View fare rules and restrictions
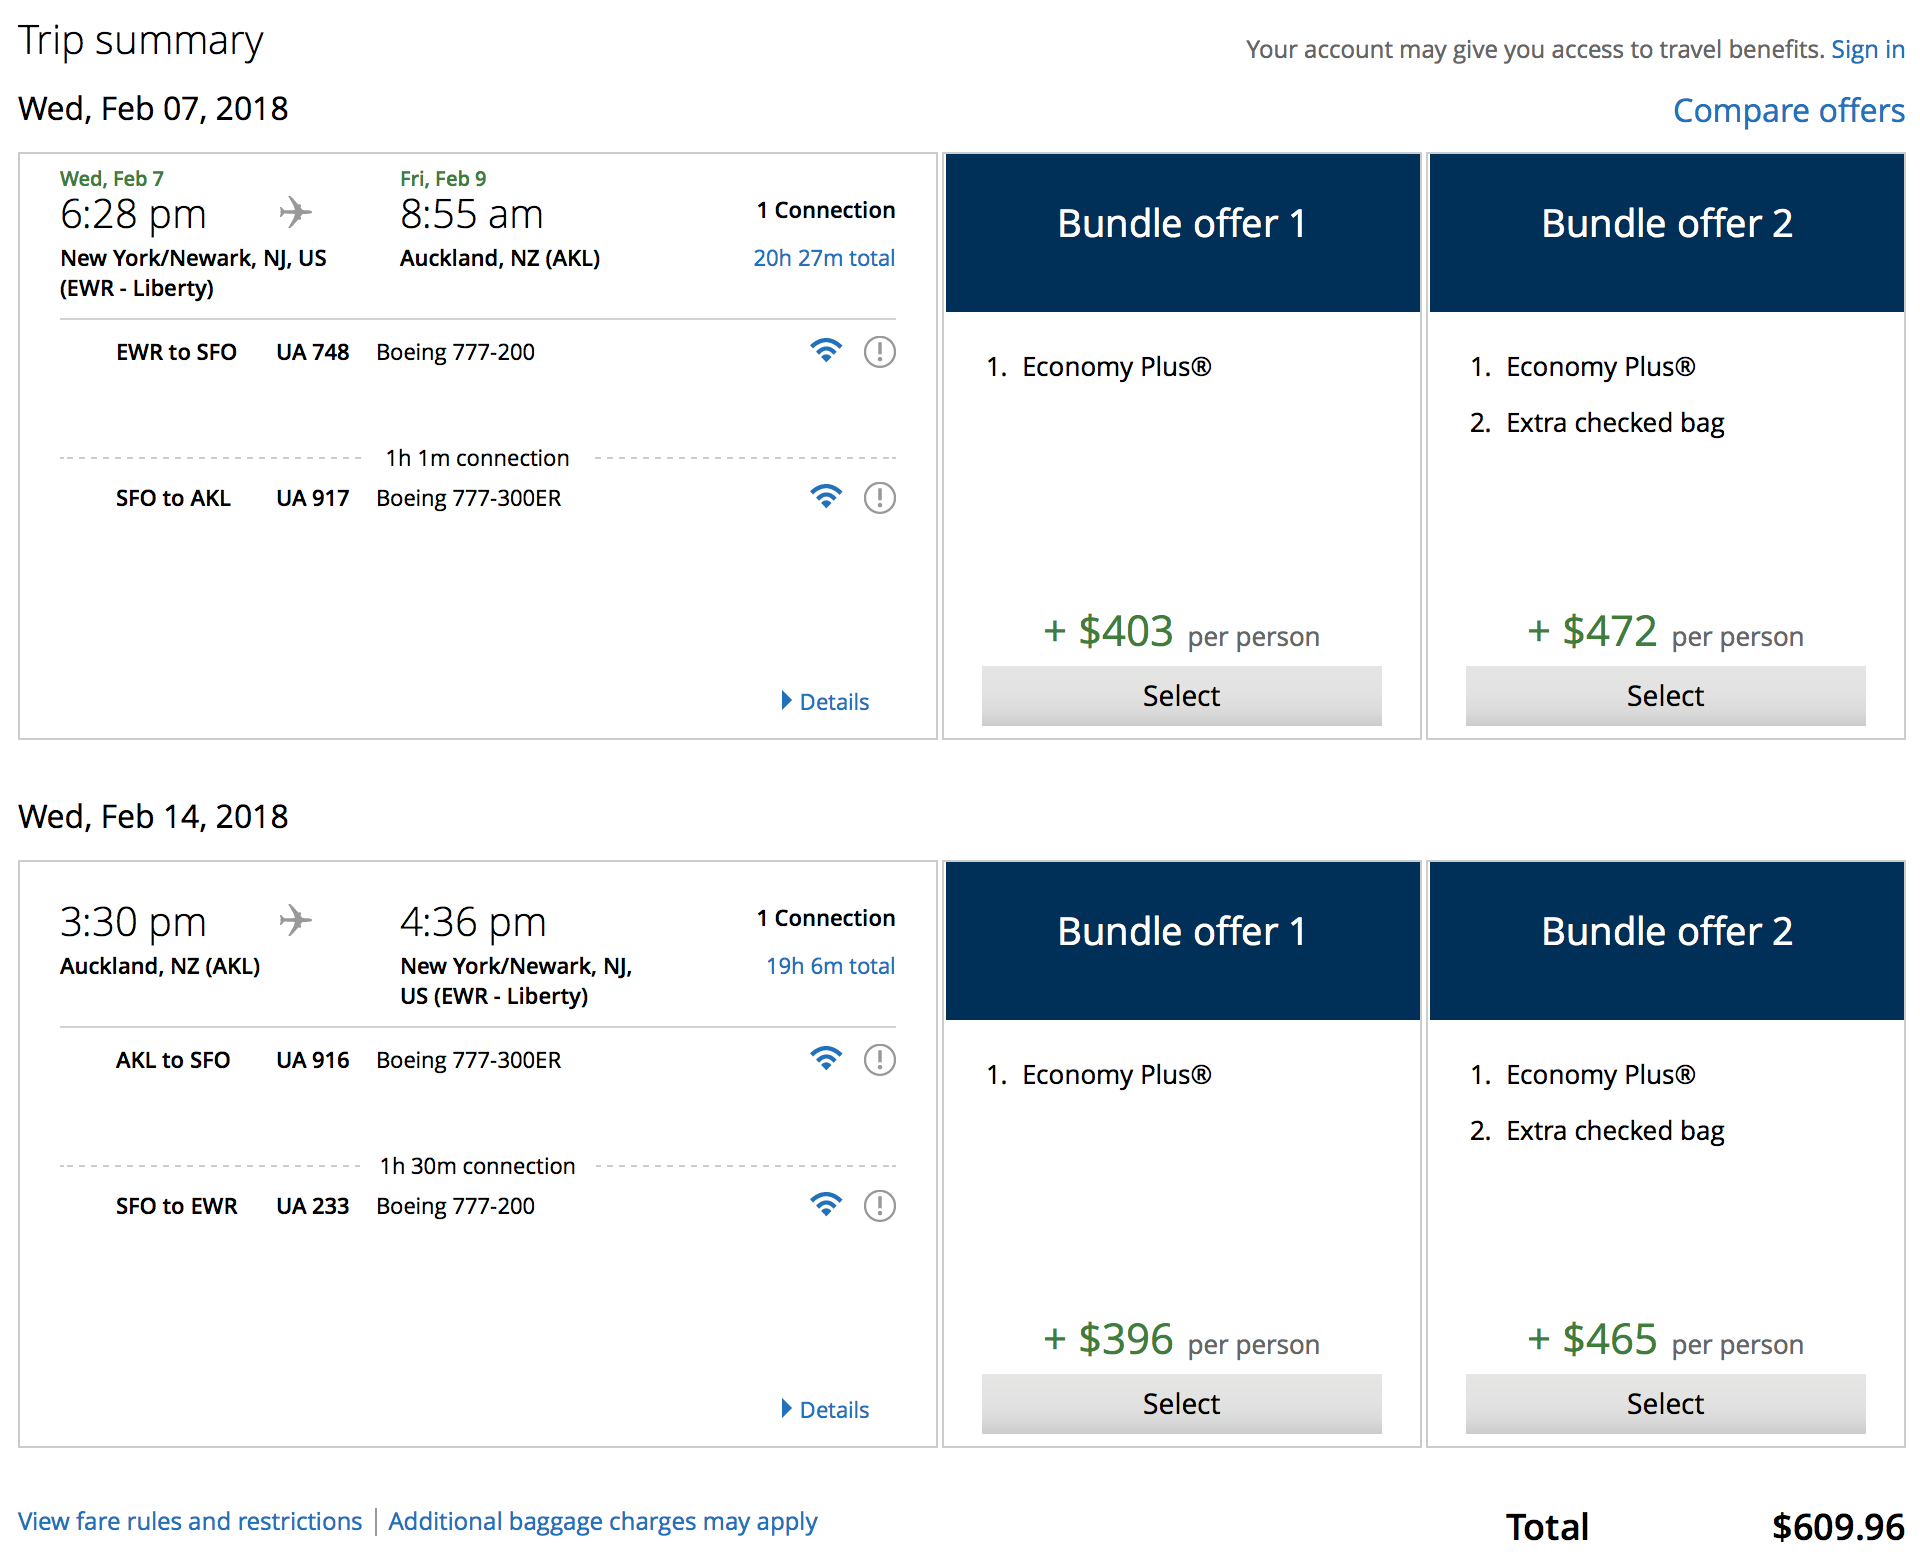This screenshot has height=1562, width=1920. tap(190, 1521)
